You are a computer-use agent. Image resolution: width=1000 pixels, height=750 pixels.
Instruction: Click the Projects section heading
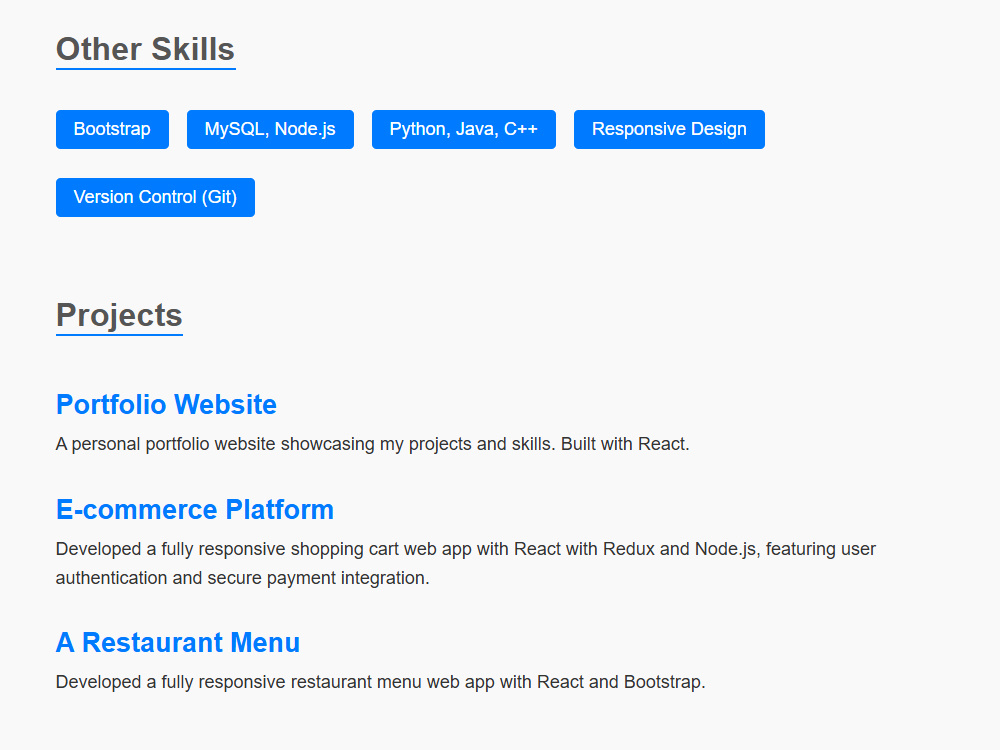coord(119,315)
